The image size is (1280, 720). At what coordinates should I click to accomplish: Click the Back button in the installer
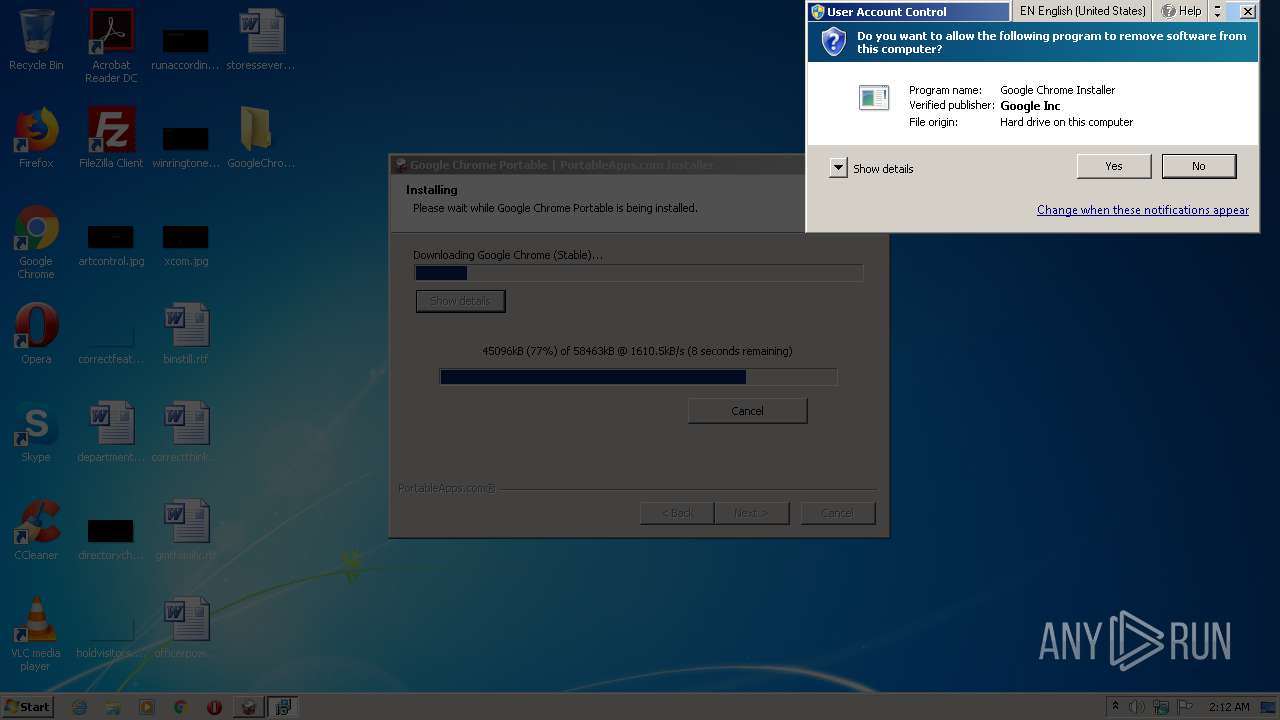click(677, 513)
